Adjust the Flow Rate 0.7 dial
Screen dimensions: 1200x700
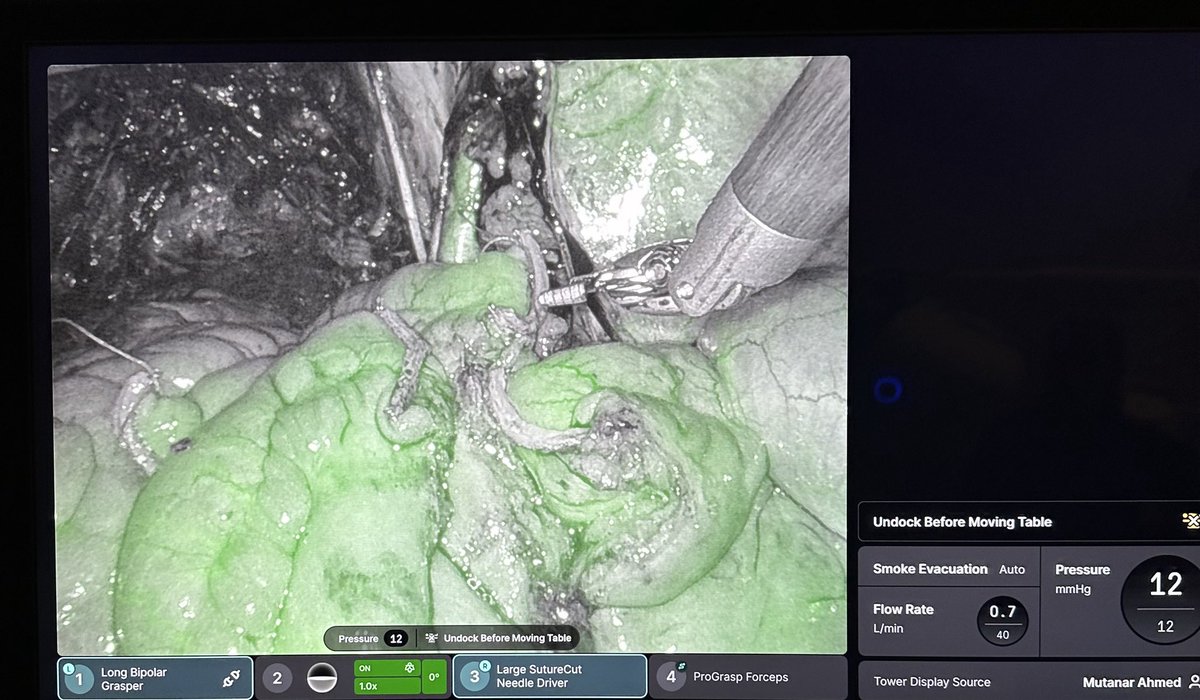[1001, 623]
